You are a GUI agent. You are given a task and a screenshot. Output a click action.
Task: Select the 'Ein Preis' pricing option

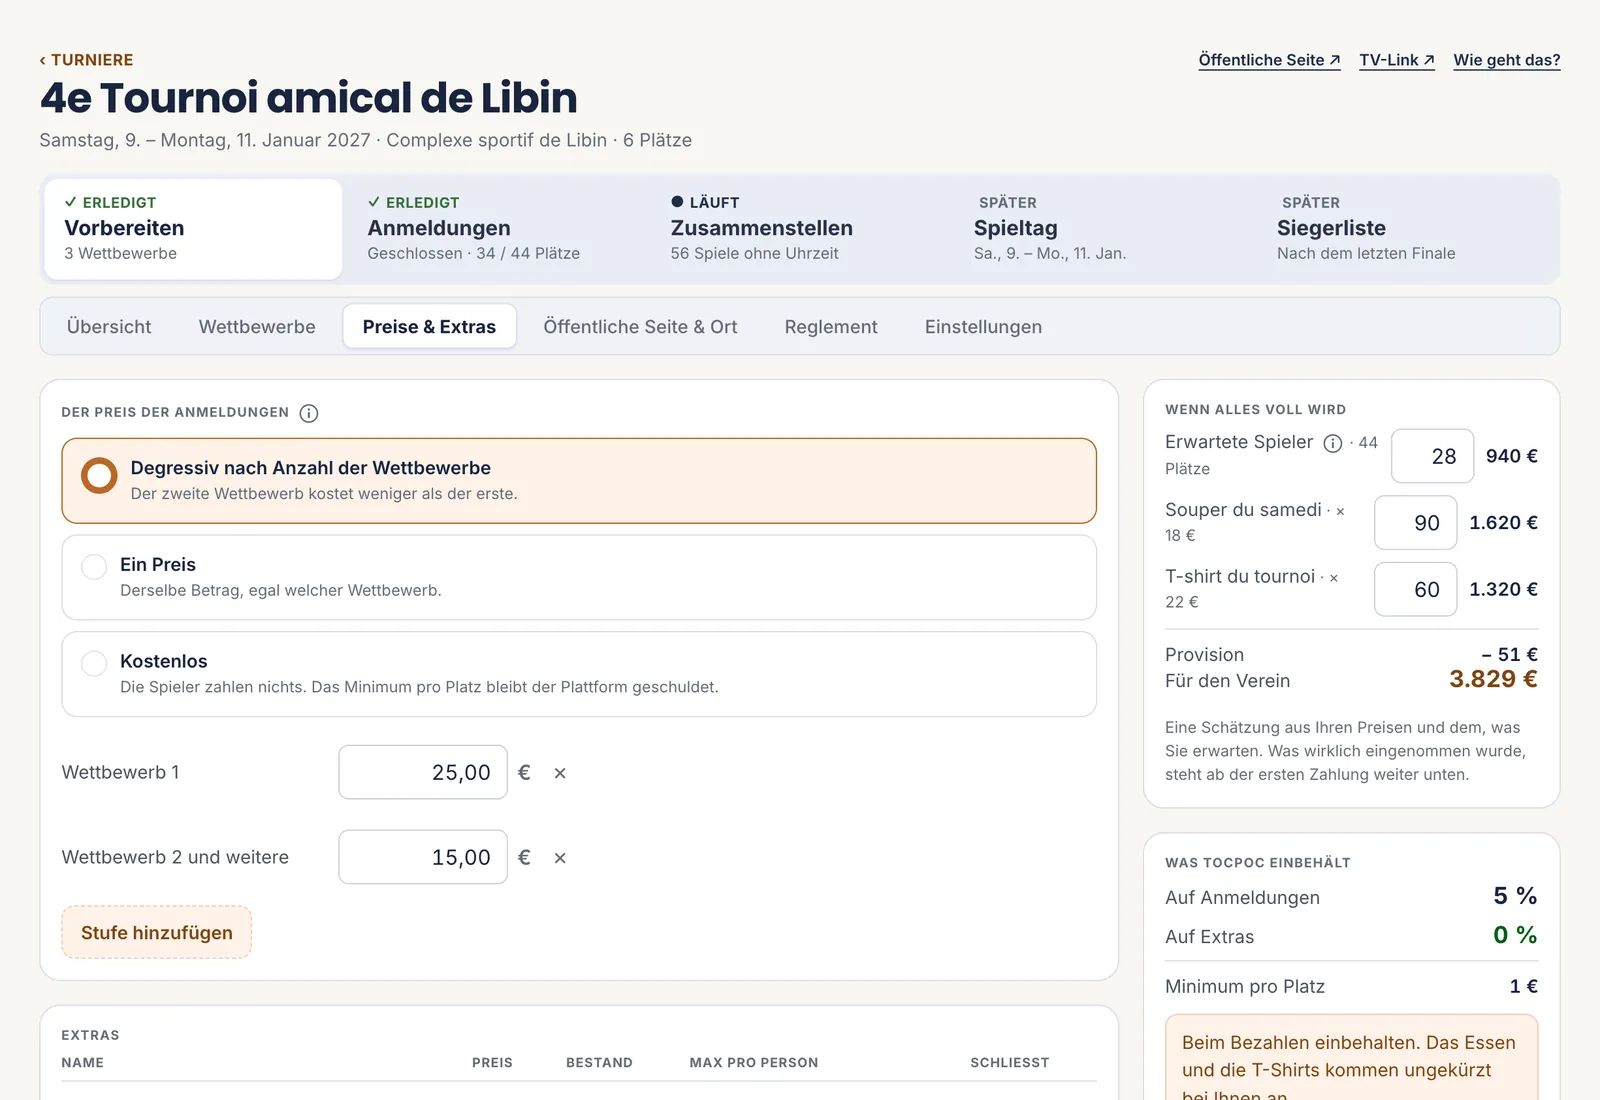[579, 577]
